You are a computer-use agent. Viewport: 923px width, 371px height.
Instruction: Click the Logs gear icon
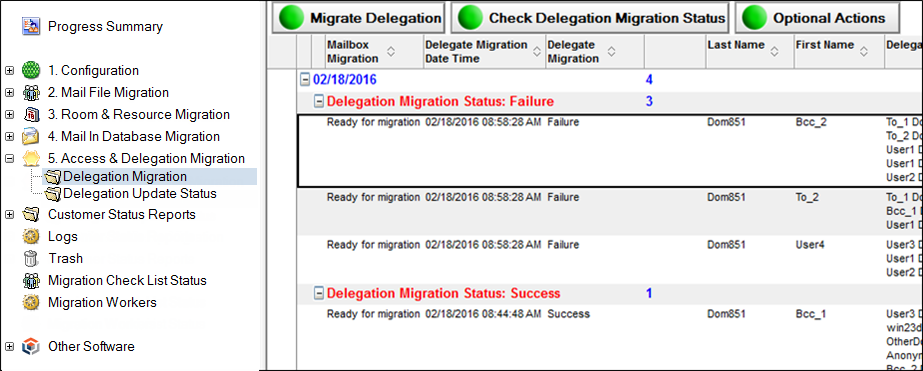pyautogui.click(x=31, y=236)
